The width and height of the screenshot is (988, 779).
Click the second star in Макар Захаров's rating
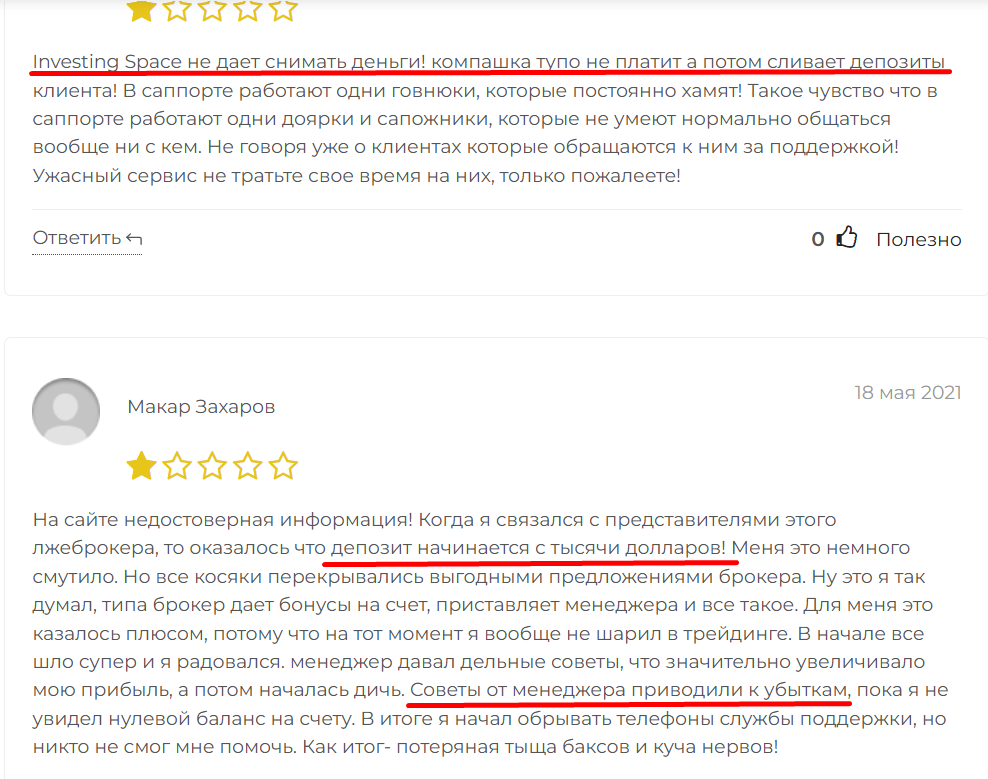click(176, 466)
